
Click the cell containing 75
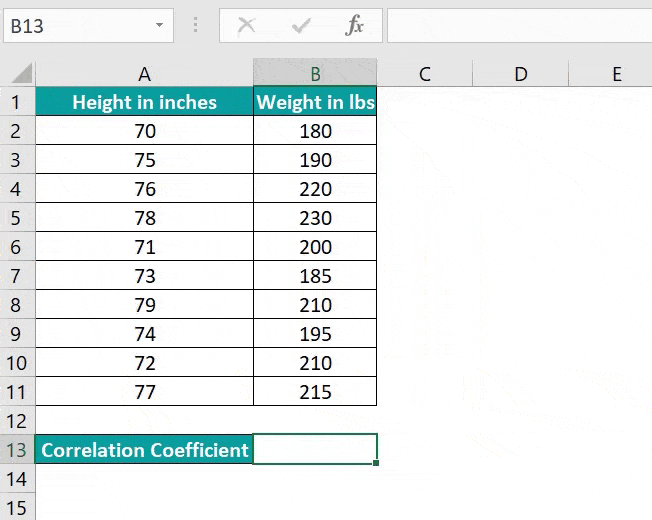pos(144,160)
